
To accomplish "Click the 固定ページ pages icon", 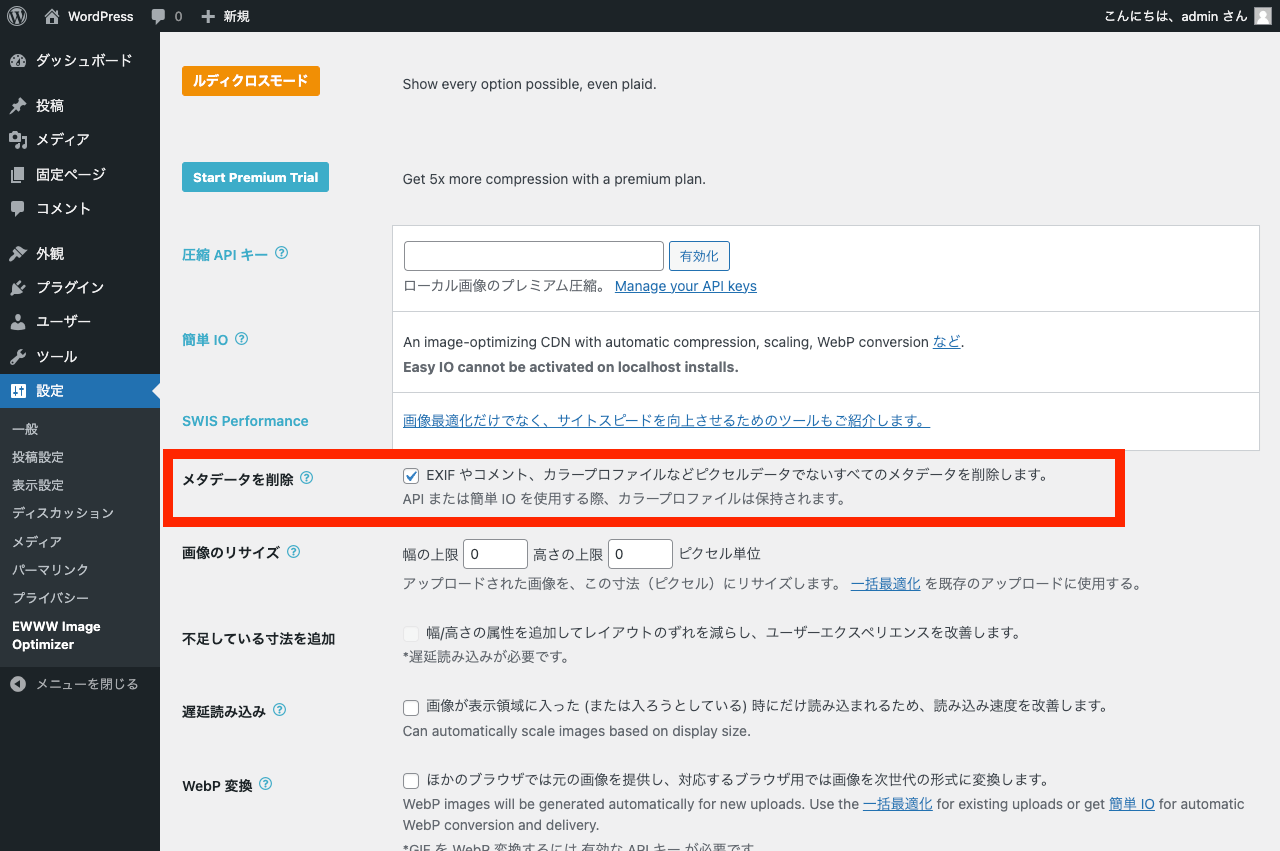I will [x=18, y=174].
